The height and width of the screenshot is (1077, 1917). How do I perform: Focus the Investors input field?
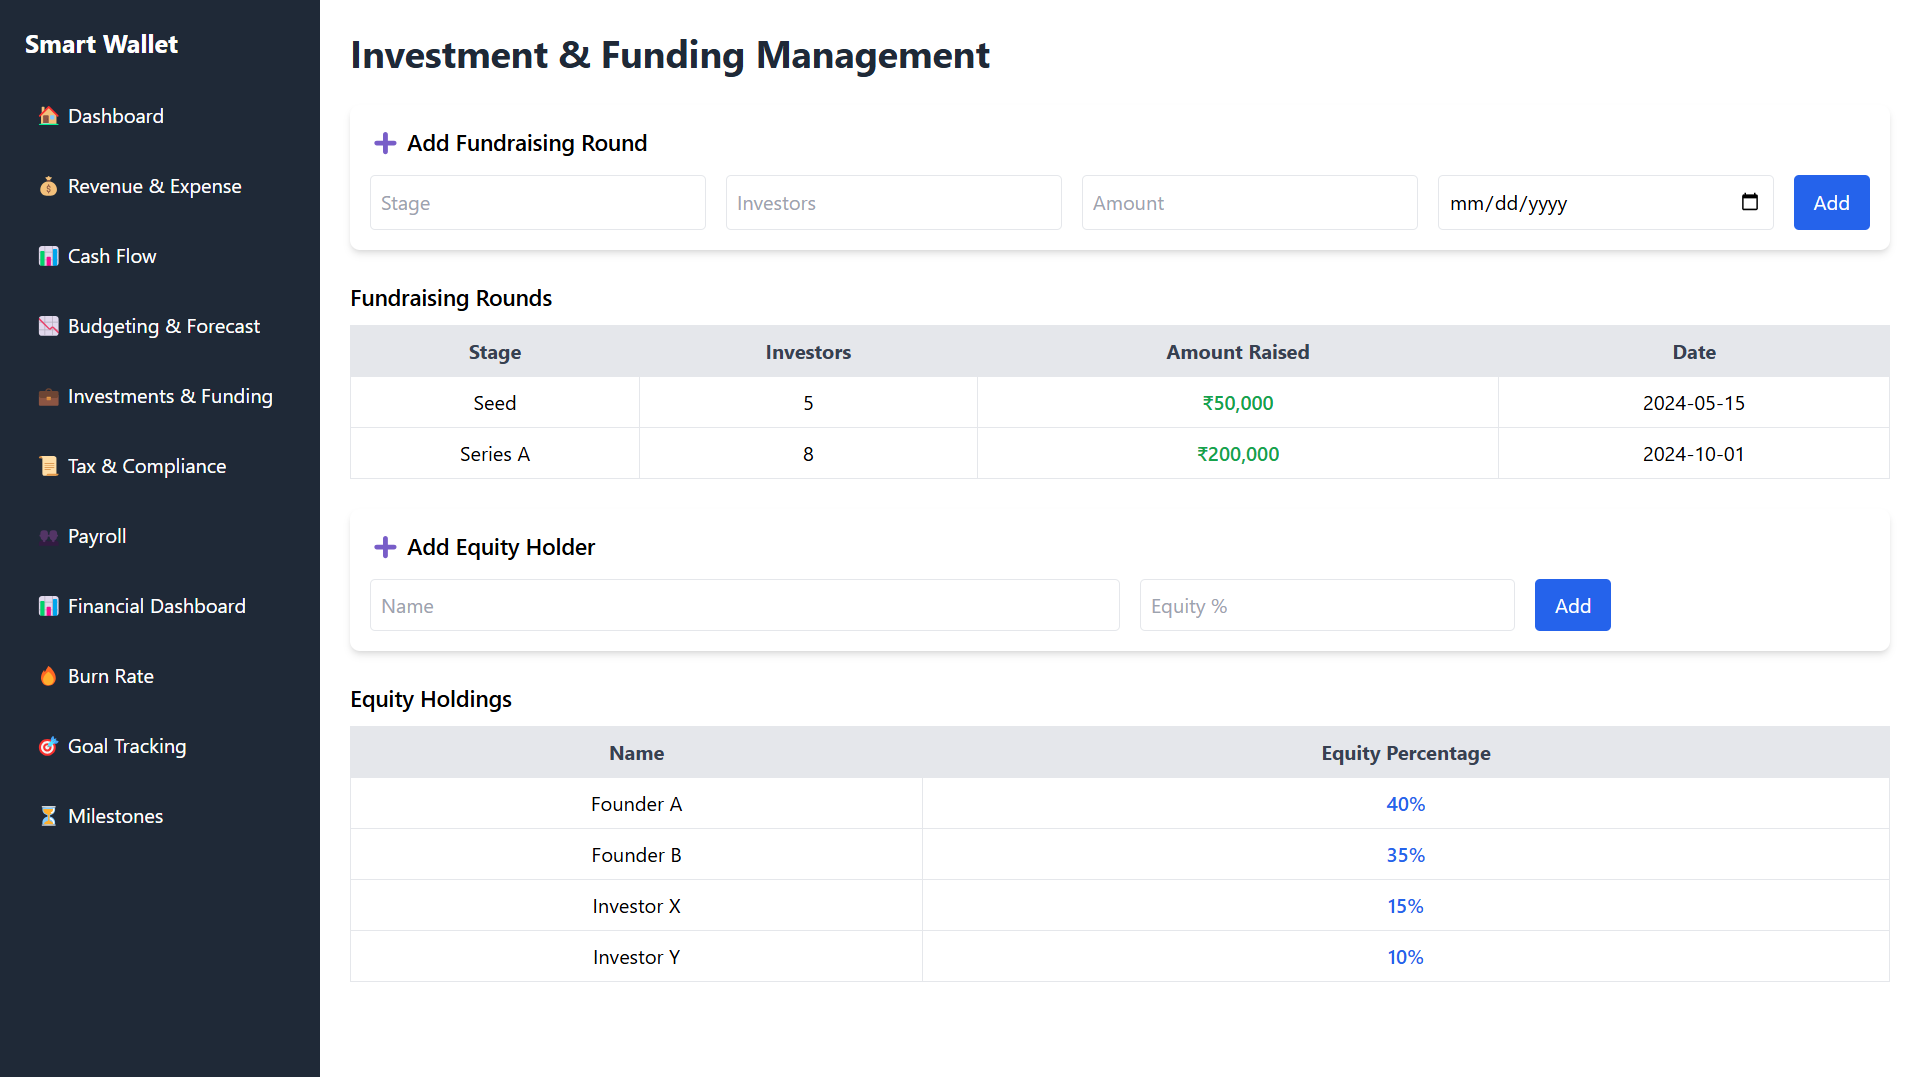point(893,203)
